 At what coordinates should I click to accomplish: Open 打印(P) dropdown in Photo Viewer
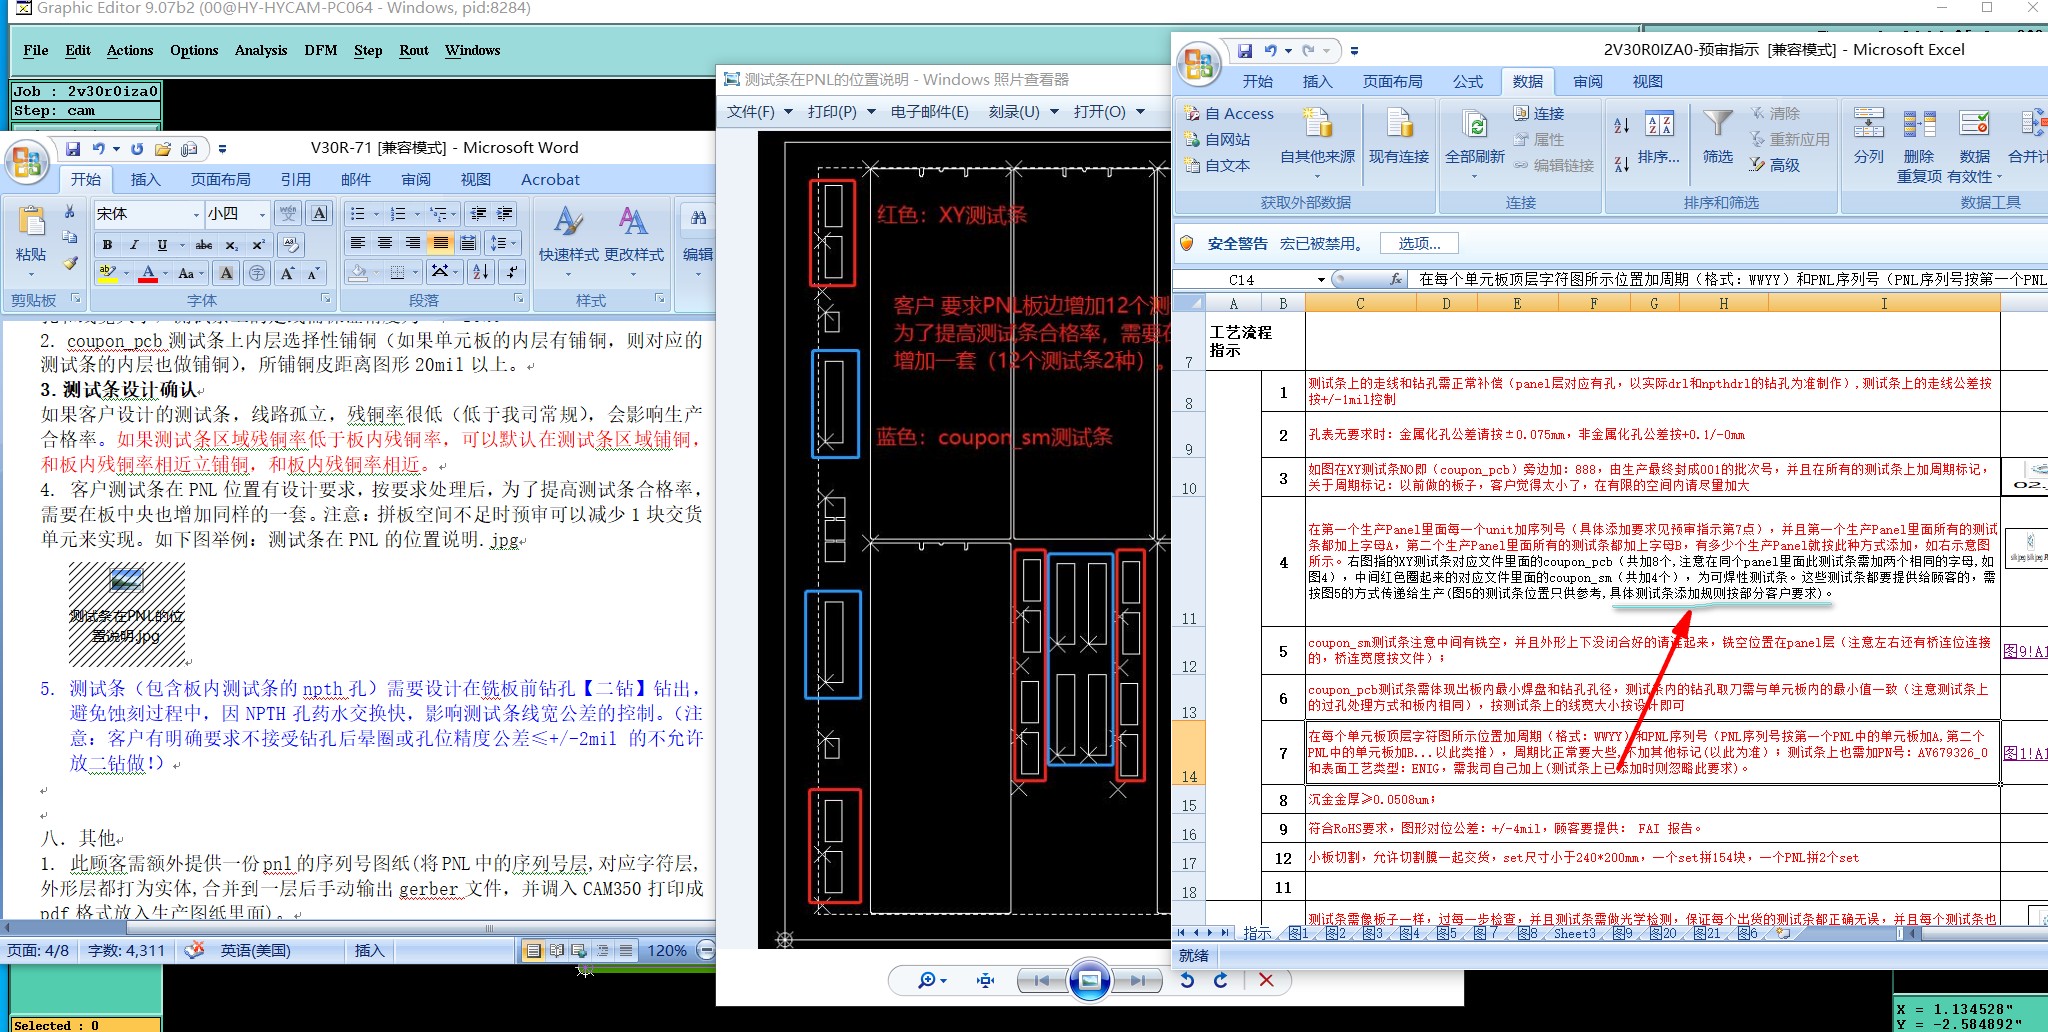[842, 112]
